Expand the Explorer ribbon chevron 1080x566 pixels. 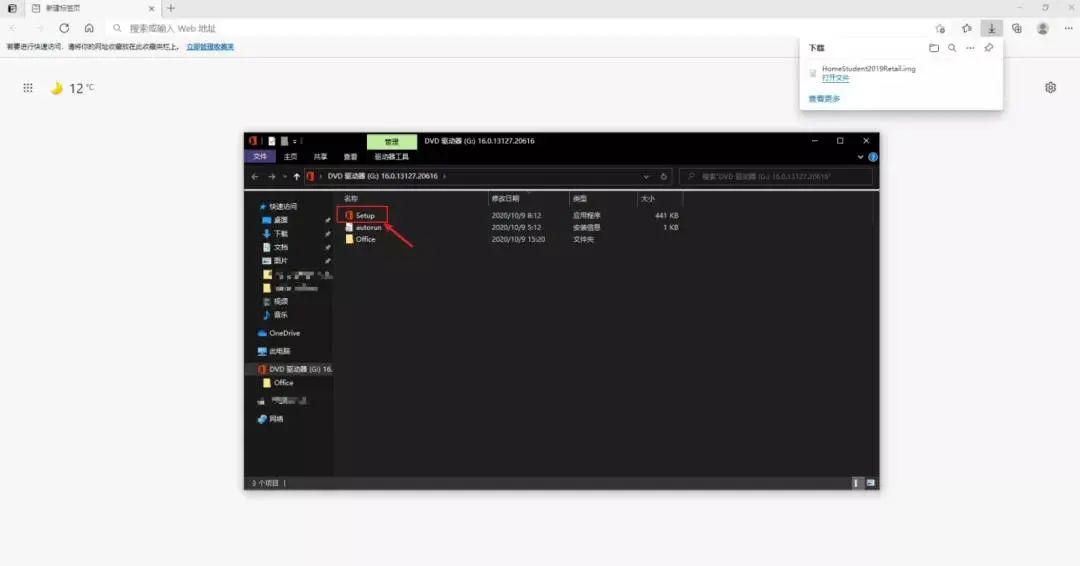tap(860, 157)
